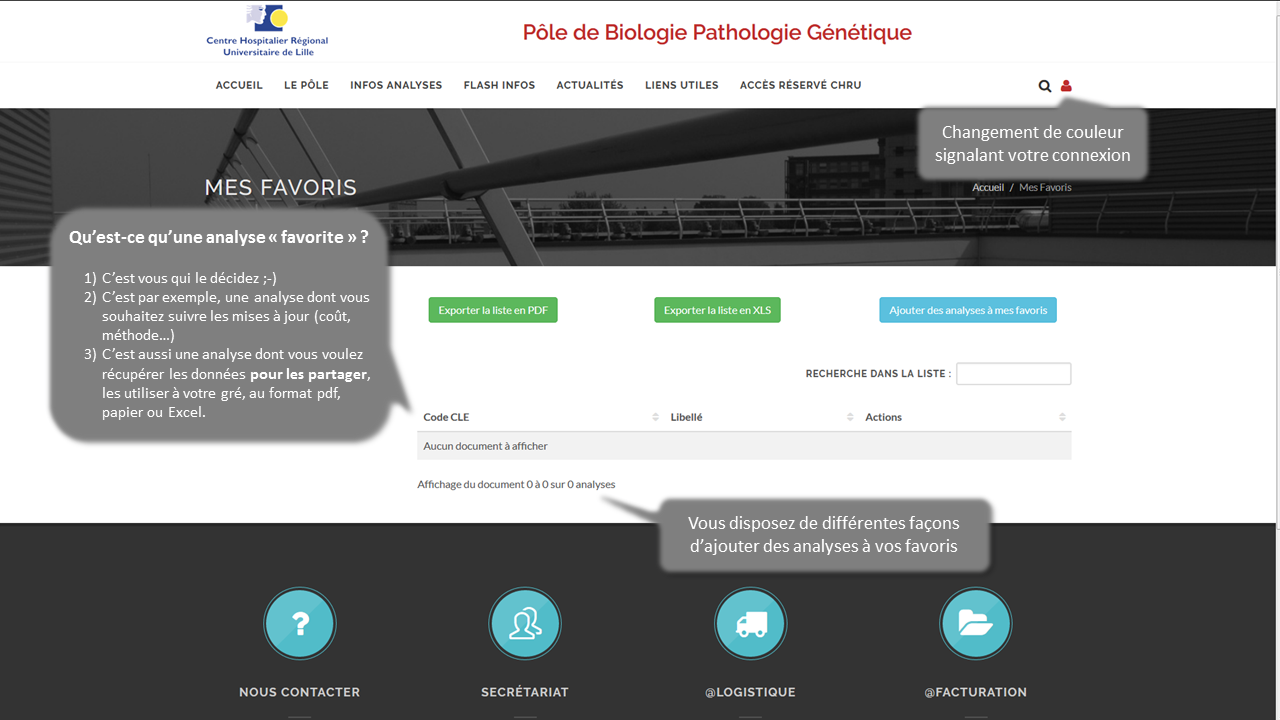Focus the Recherche dans la liste field
The height and width of the screenshot is (720, 1280).
(1013, 374)
